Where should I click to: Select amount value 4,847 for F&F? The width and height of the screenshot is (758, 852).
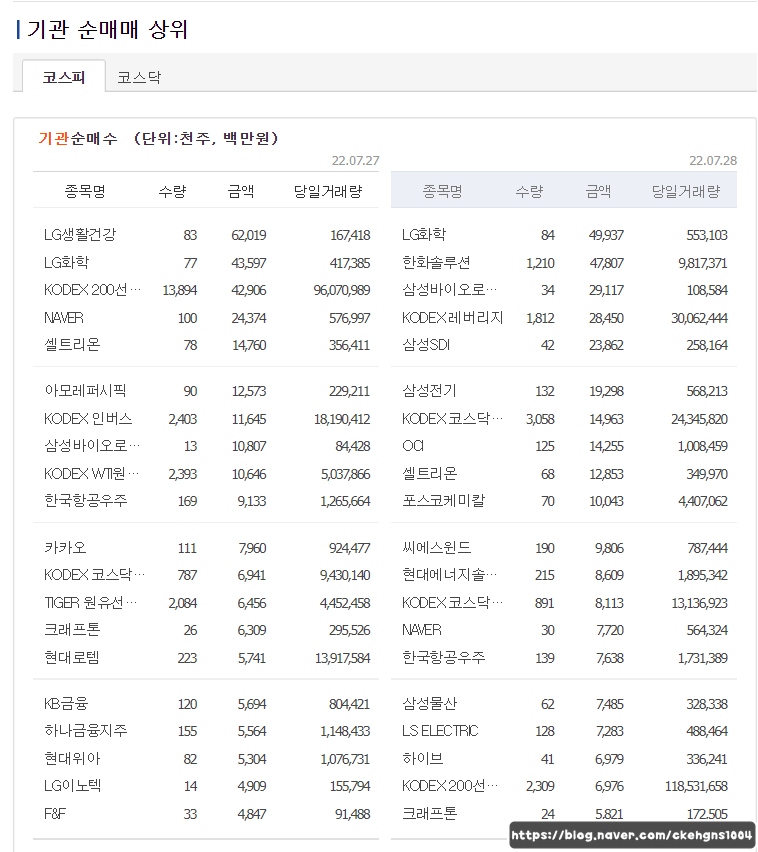click(252, 814)
